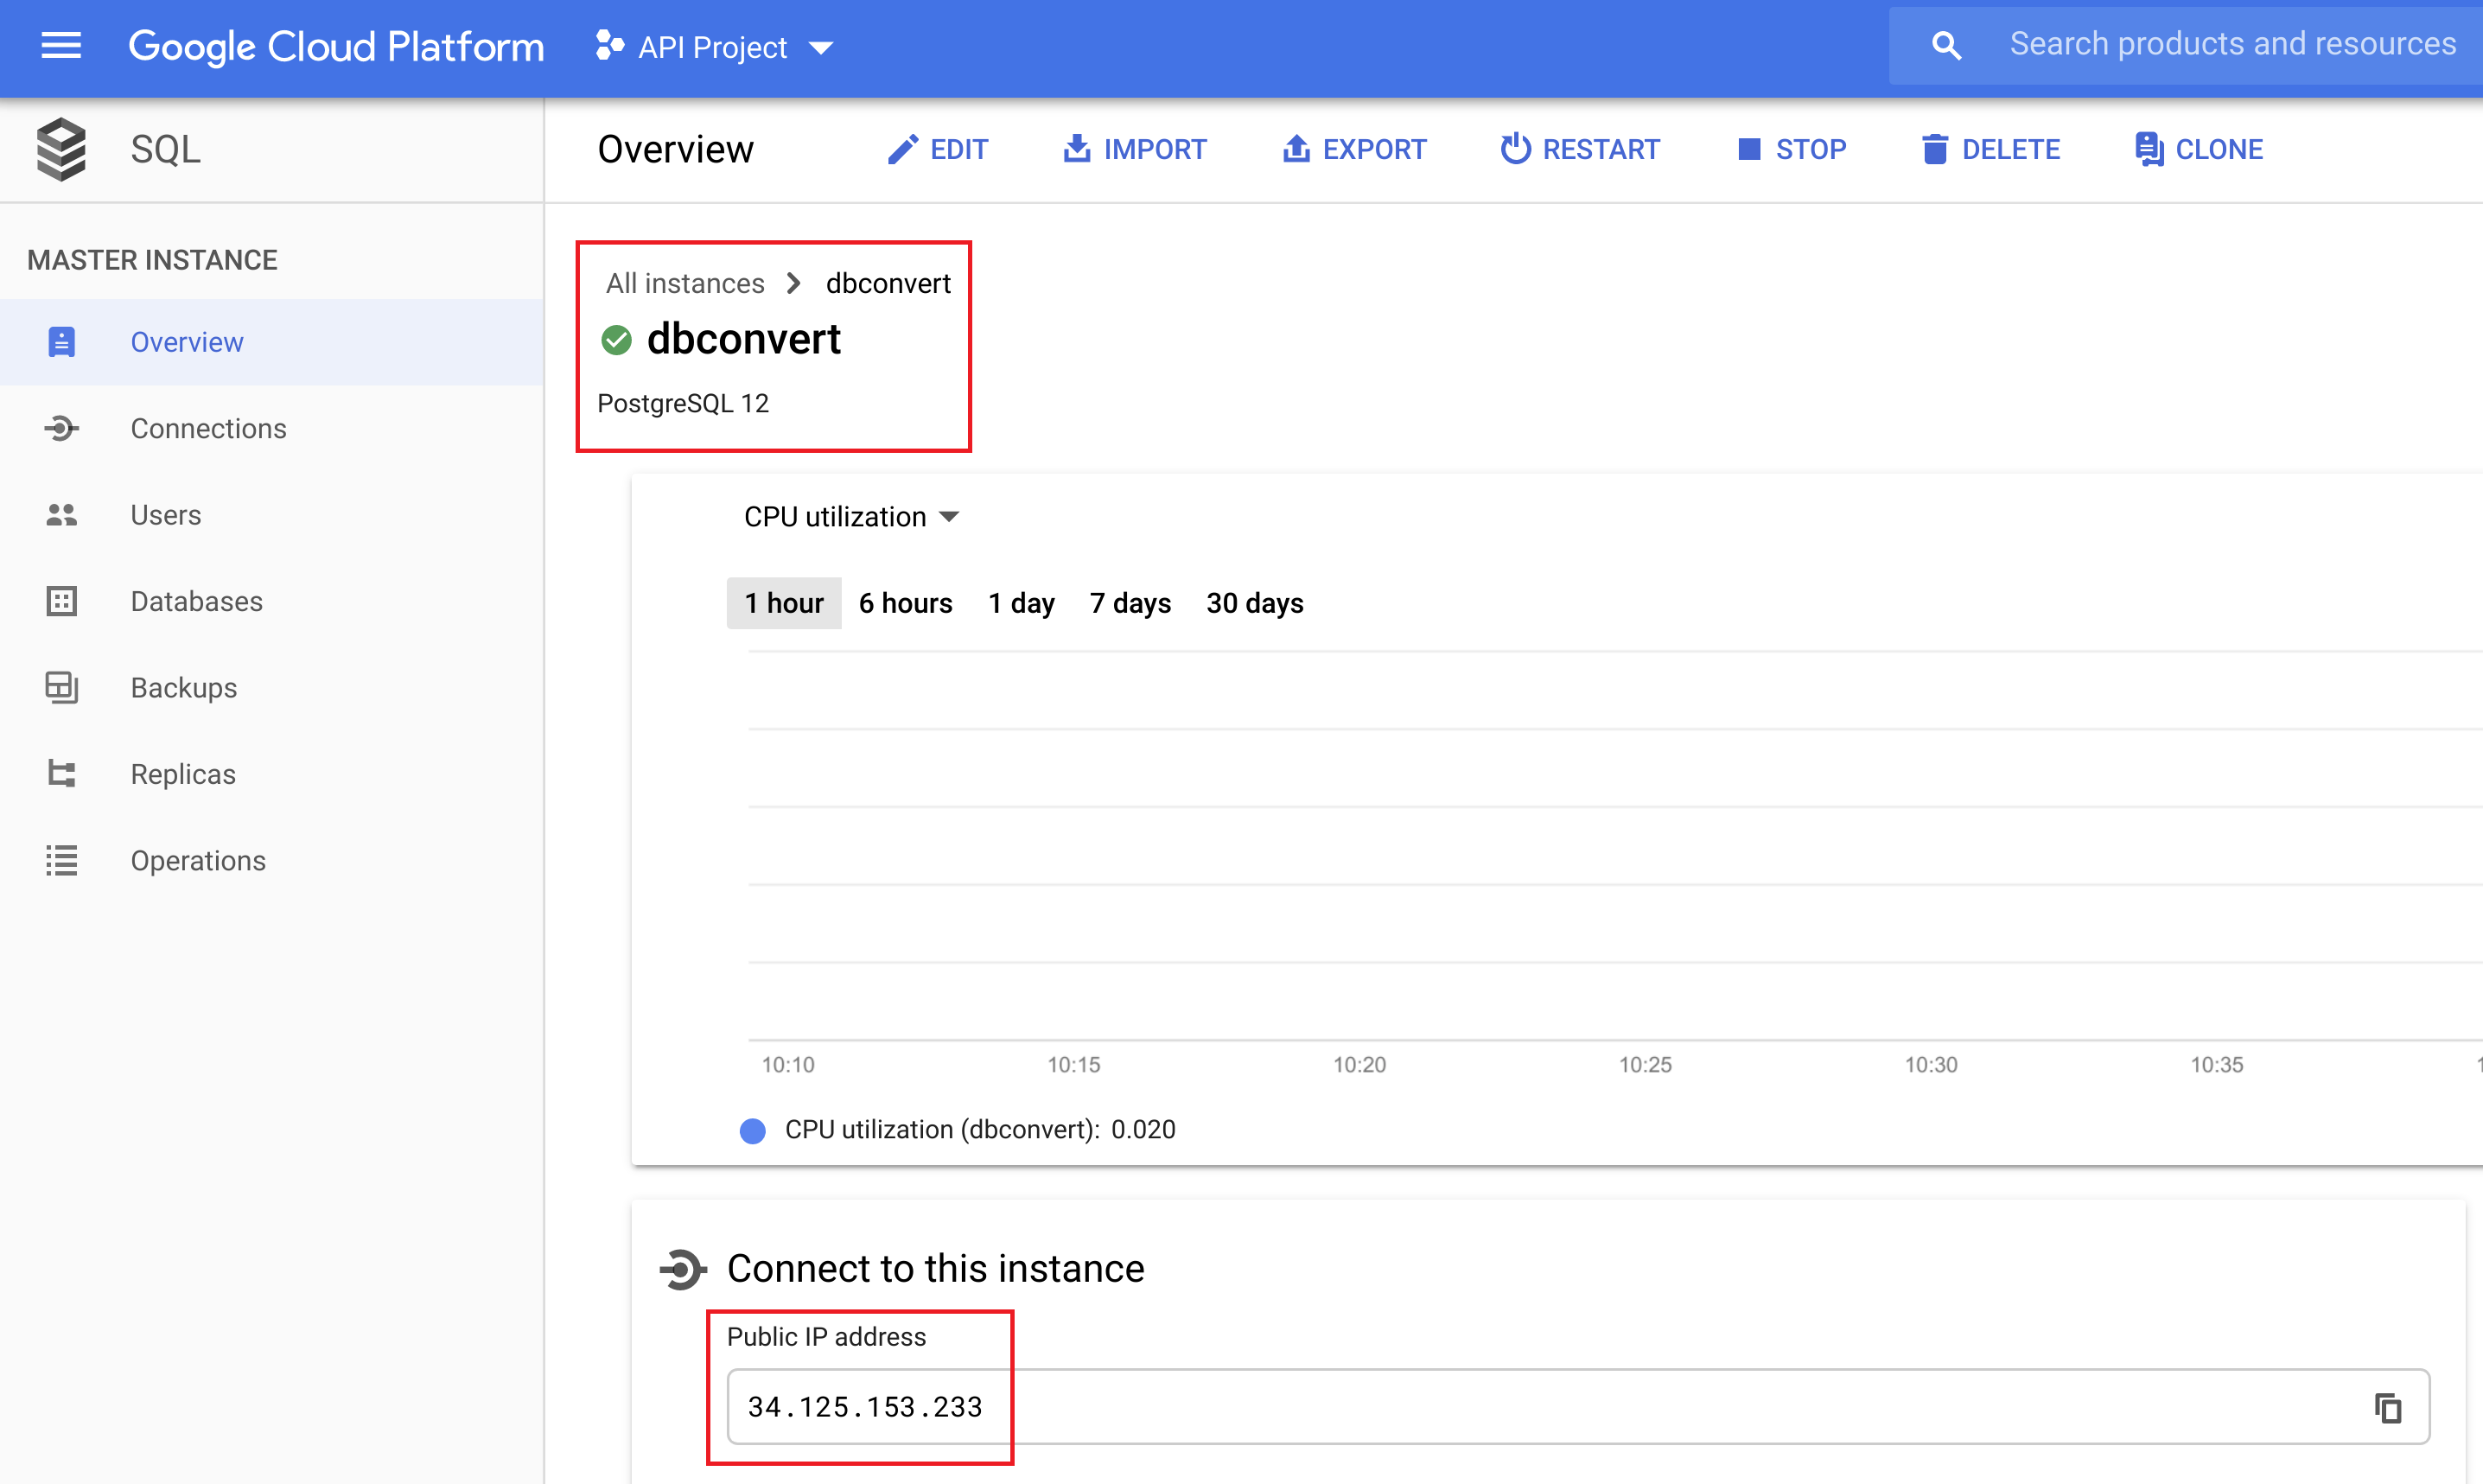Select the 6 hours time range
The image size is (2483, 1484).
pyautogui.click(x=906, y=603)
